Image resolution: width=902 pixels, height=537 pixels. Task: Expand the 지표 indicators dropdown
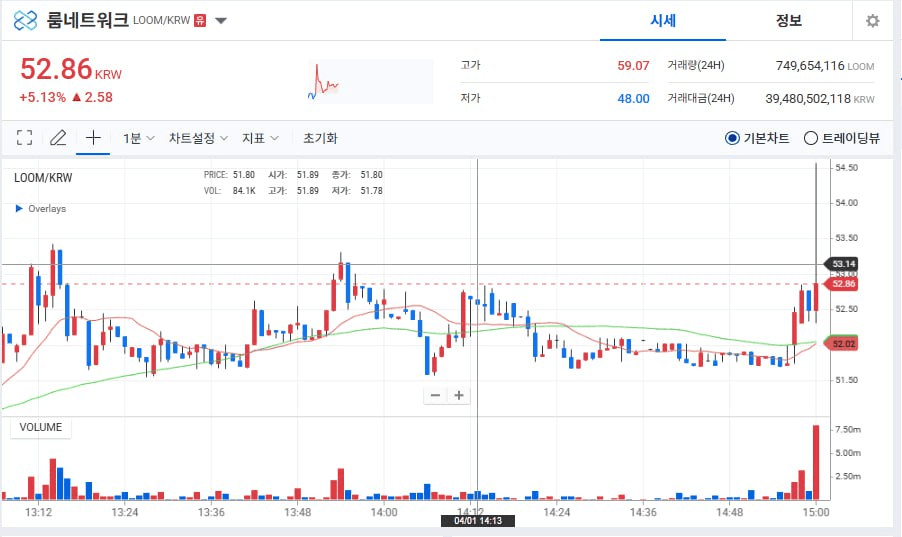[260, 138]
